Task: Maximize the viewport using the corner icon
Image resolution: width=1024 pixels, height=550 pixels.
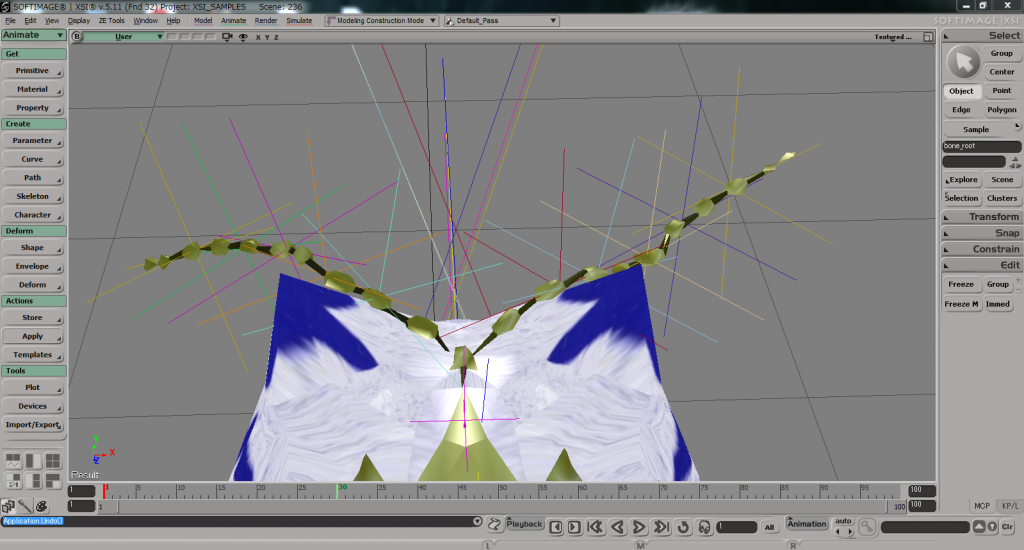Action: point(928,37)
